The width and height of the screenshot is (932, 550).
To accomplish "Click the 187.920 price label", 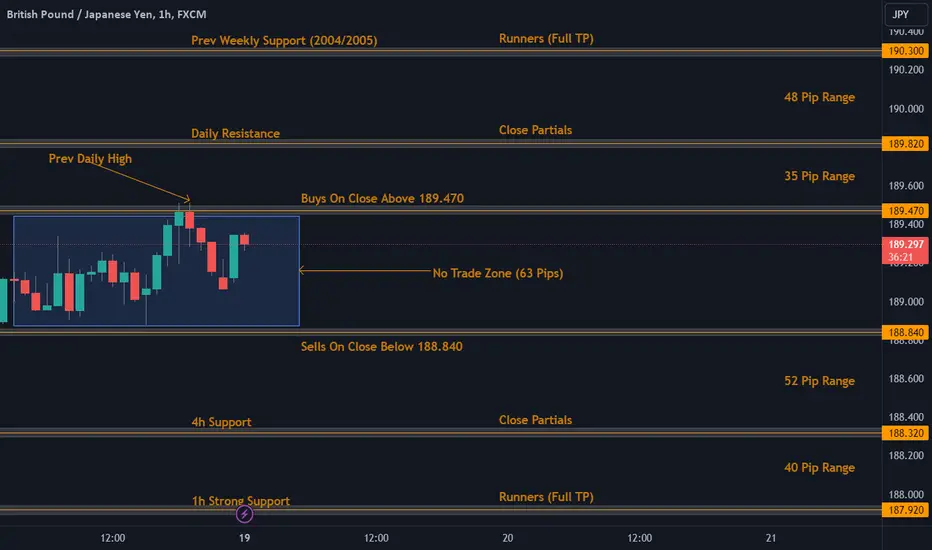I will point(905,510).
